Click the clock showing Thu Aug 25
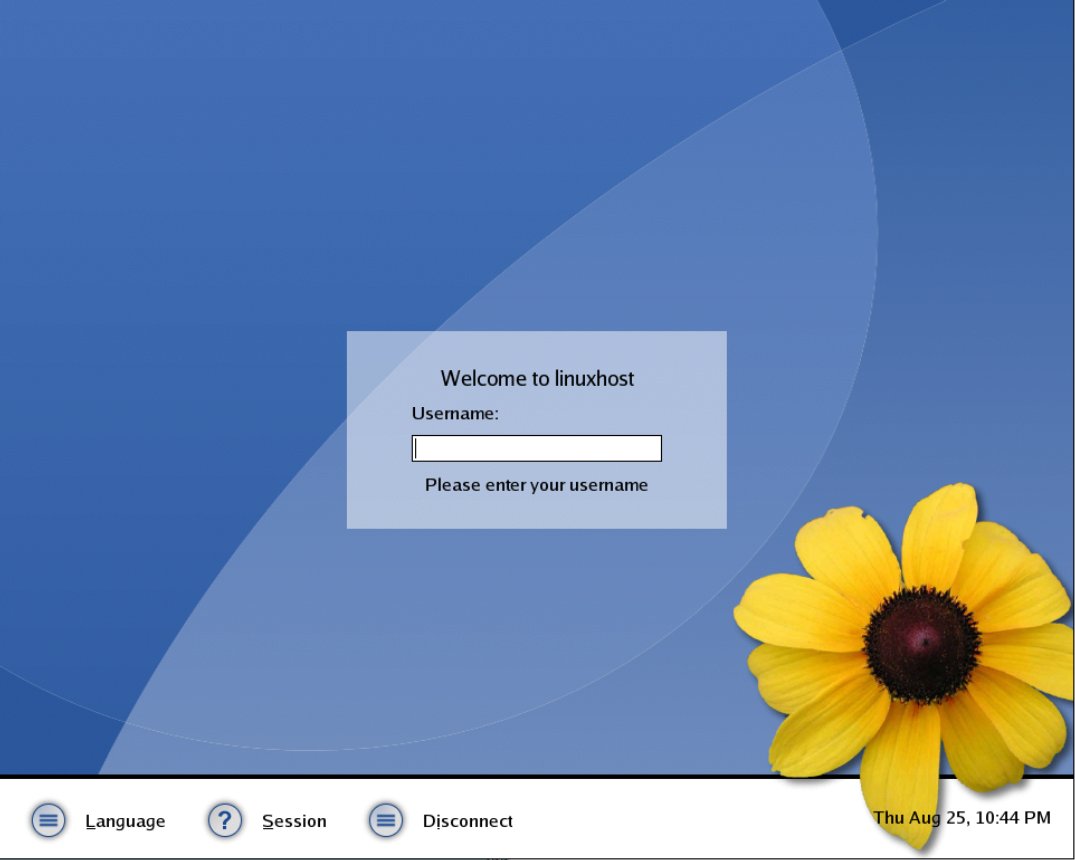Screen dimensions: 1075x860 point(965,818)
